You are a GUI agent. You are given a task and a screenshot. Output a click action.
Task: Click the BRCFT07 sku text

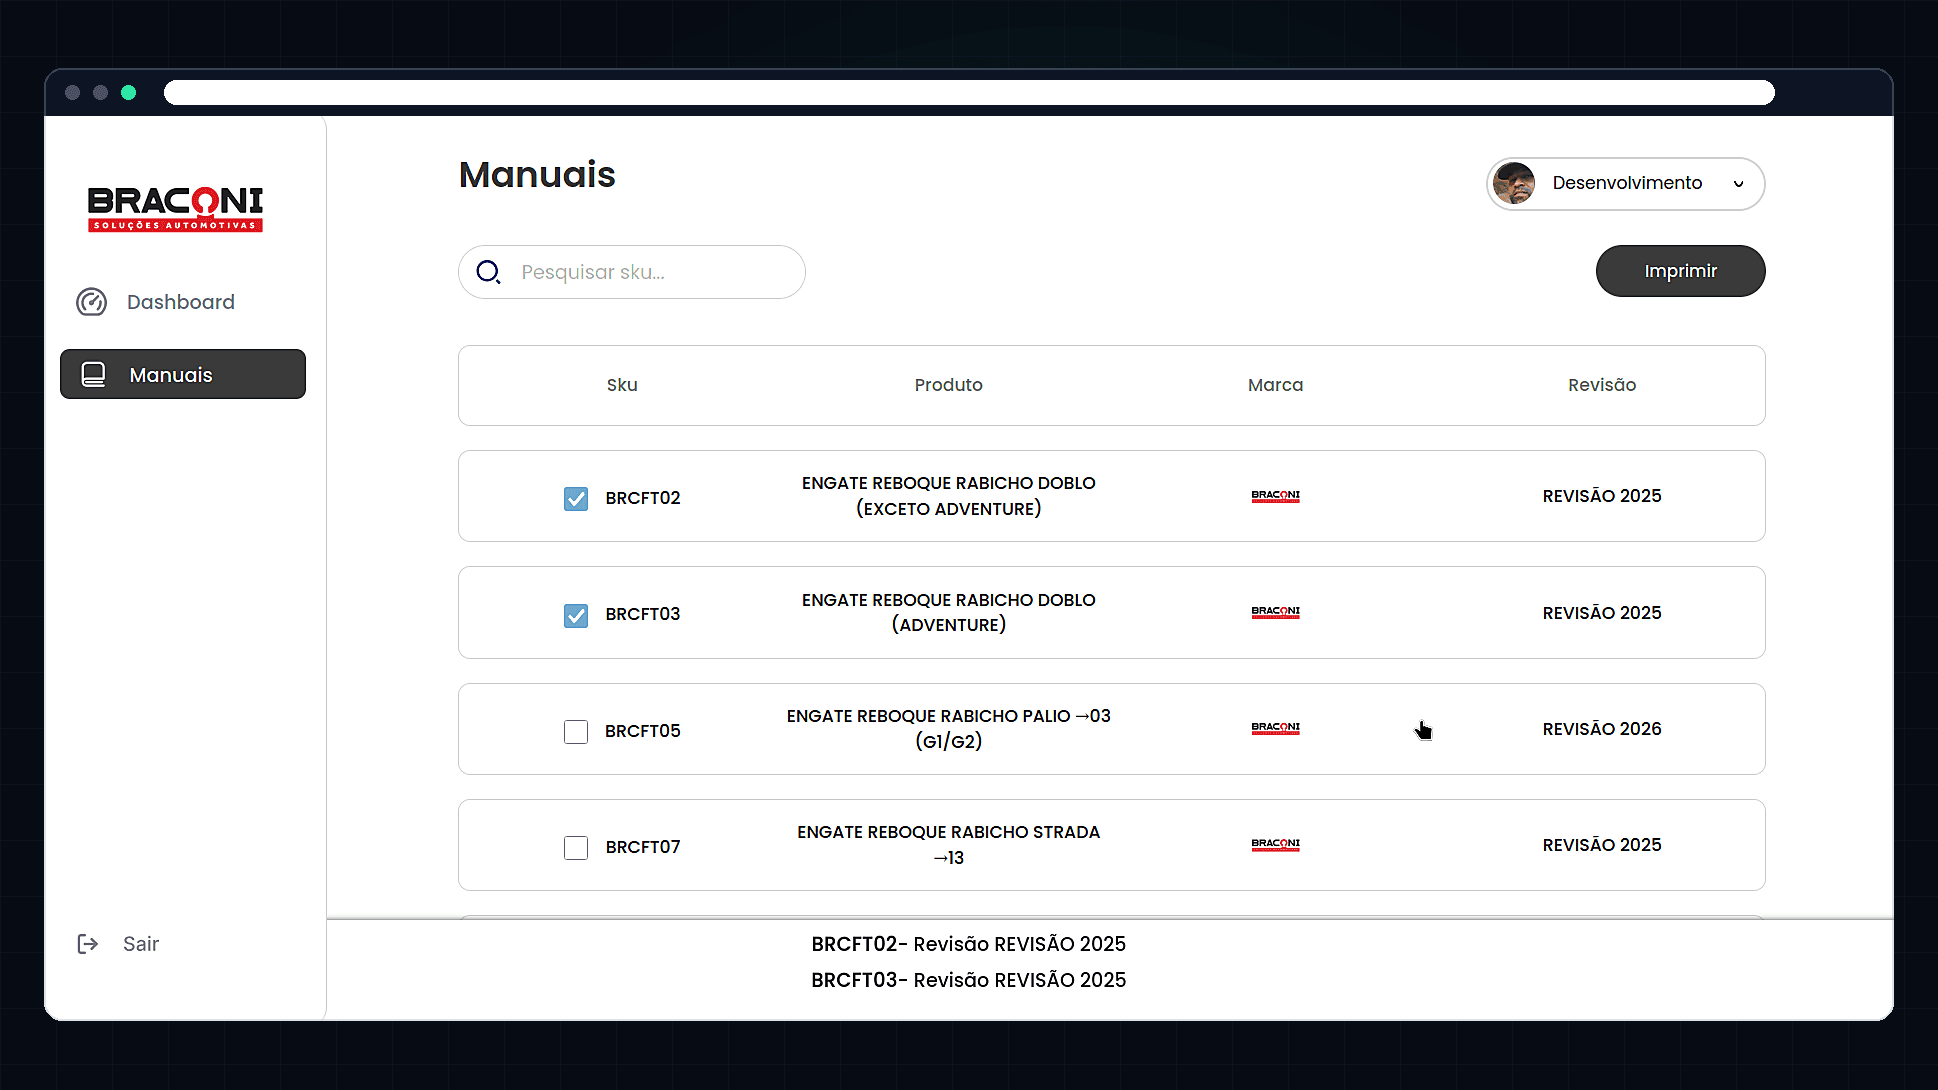click(x=643, y=847)
